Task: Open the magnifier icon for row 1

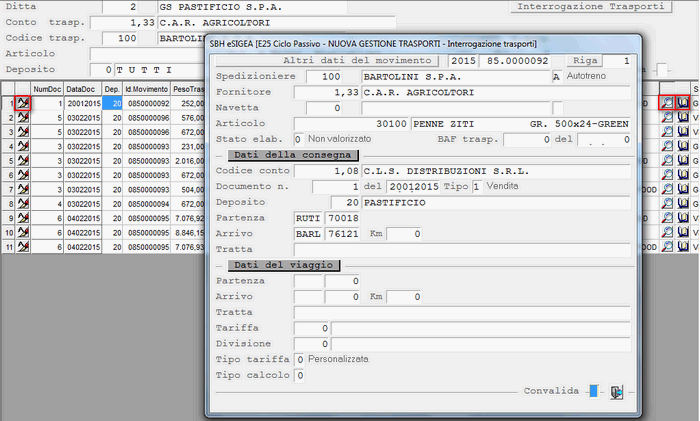Action: (667, 103)
